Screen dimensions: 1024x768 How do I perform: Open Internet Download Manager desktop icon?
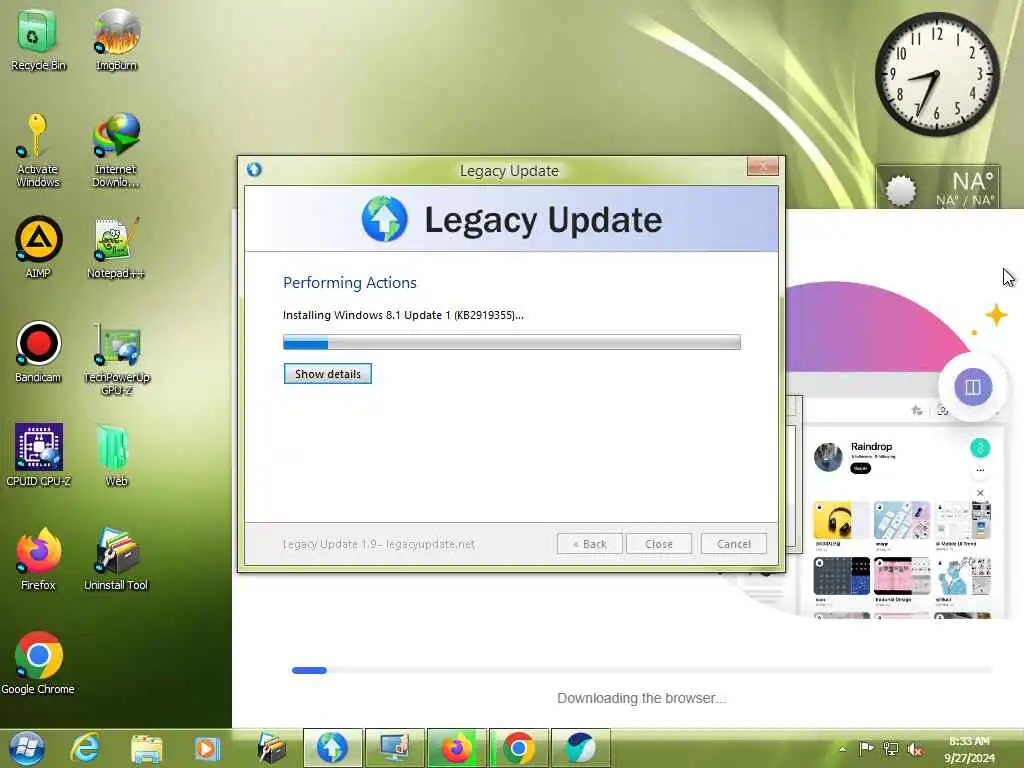[116, 150]
